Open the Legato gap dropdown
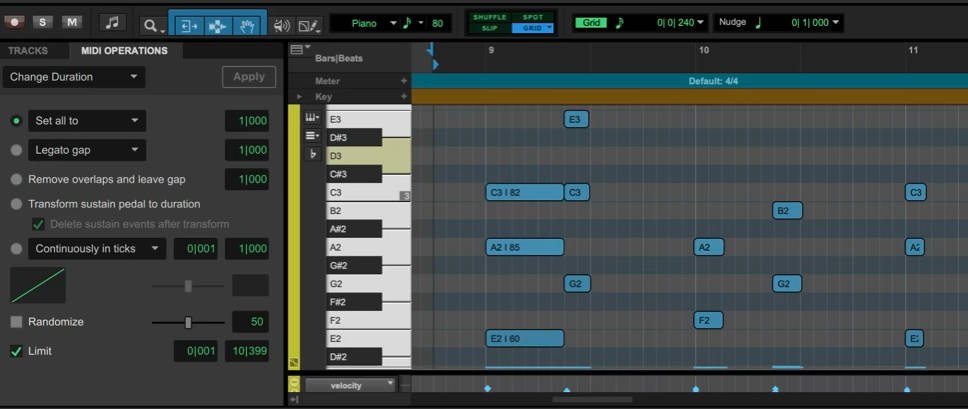The image size is (968, 409). pos(86,150)
